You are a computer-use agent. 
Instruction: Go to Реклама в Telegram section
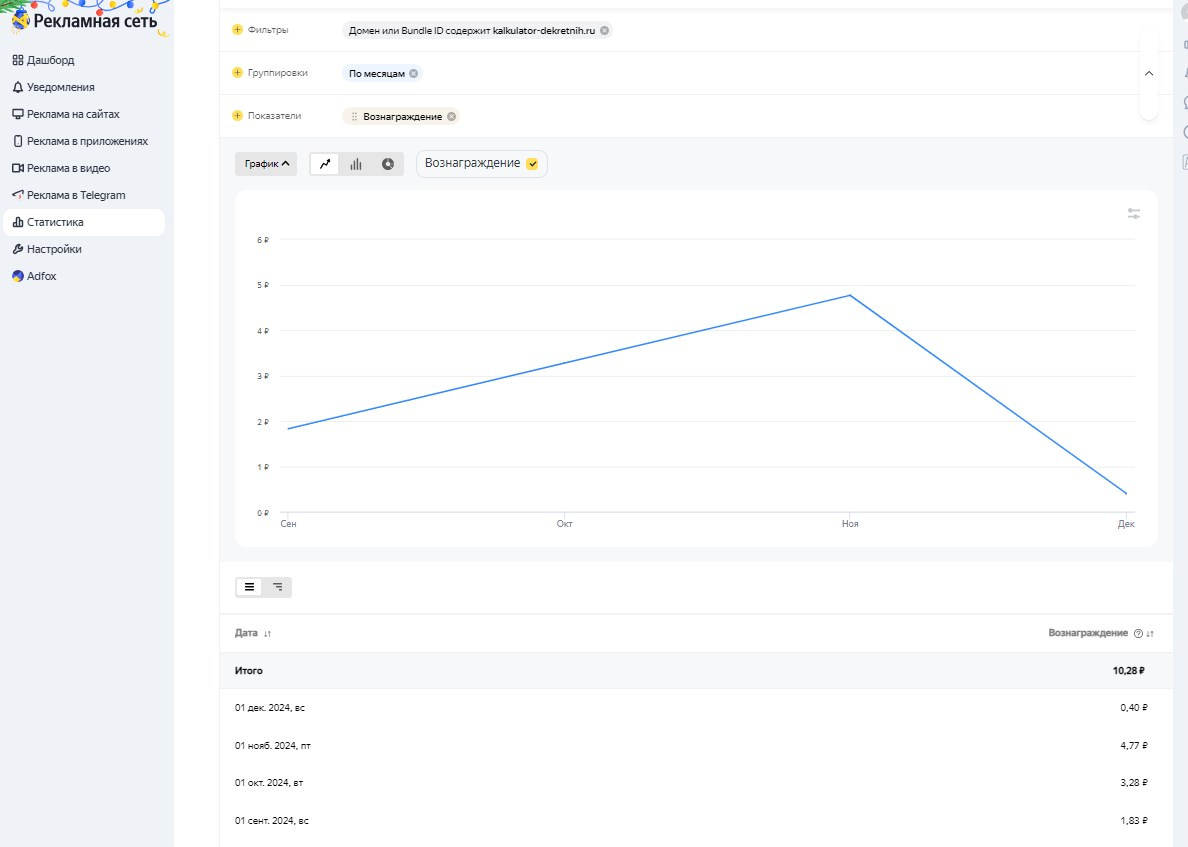76,195
